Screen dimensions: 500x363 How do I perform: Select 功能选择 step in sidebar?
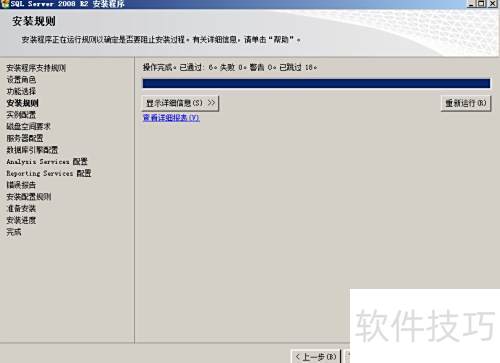click(x=21, y=91)
